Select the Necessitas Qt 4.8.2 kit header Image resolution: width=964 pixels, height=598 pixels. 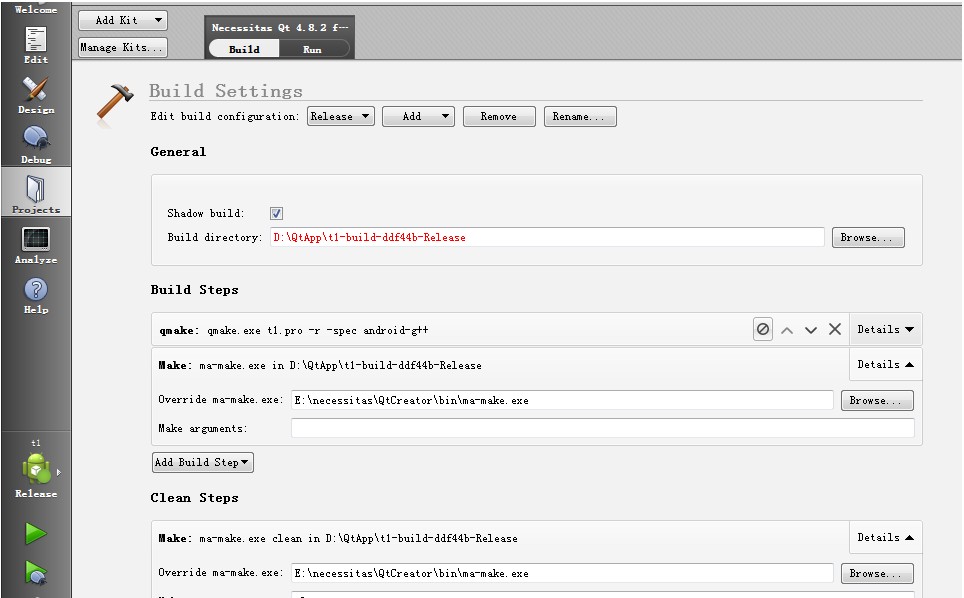point(280,27)
